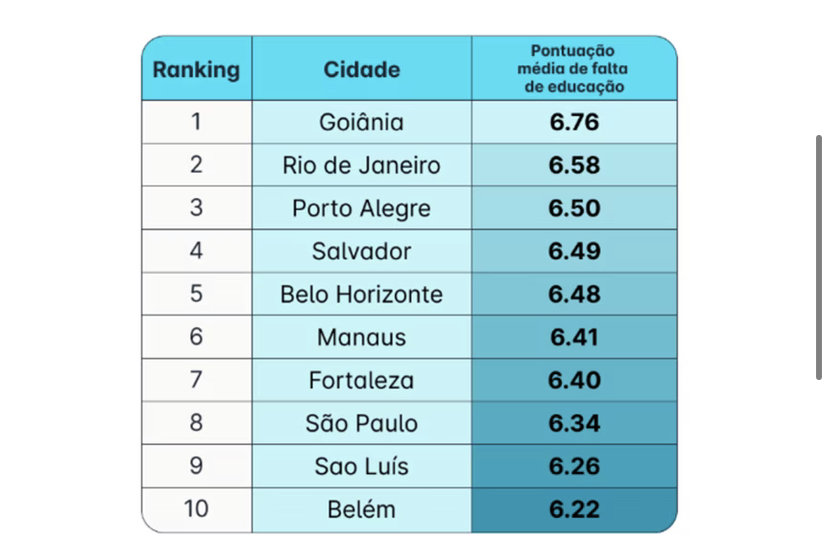Click the 6.76 score value
The image size is (828, 543).
tap(574, 122)
